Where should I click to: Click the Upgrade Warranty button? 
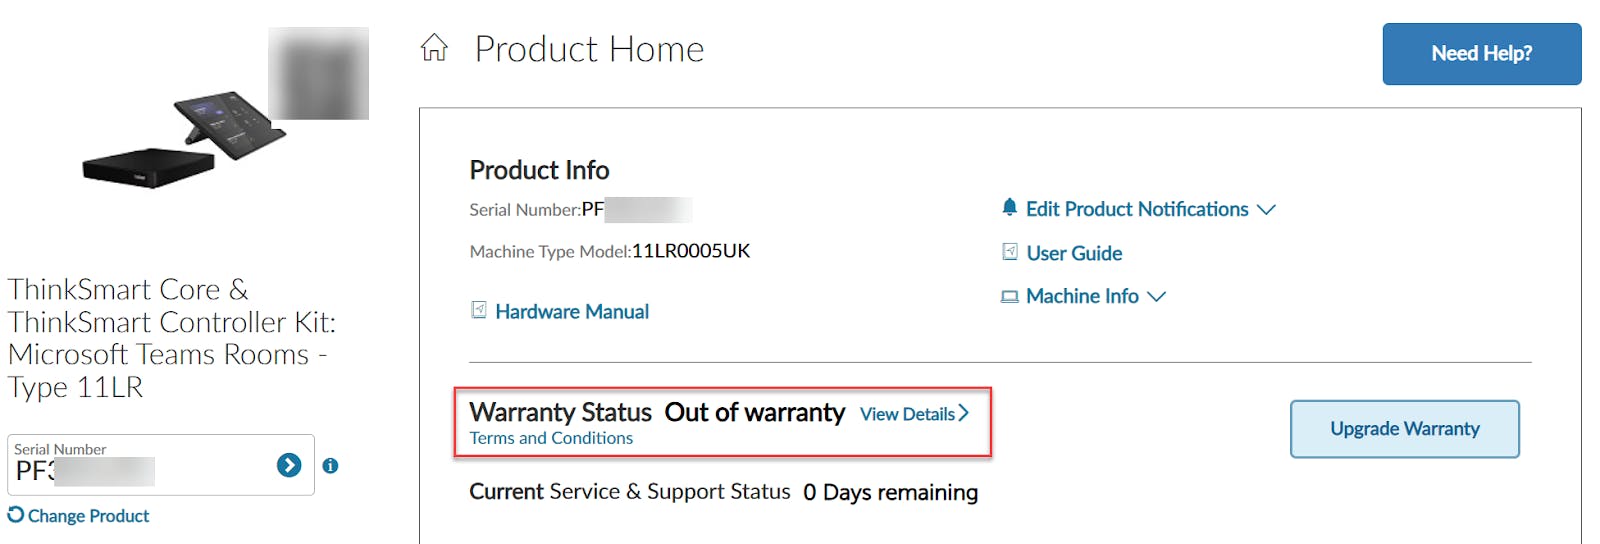tap(1404, 429)
